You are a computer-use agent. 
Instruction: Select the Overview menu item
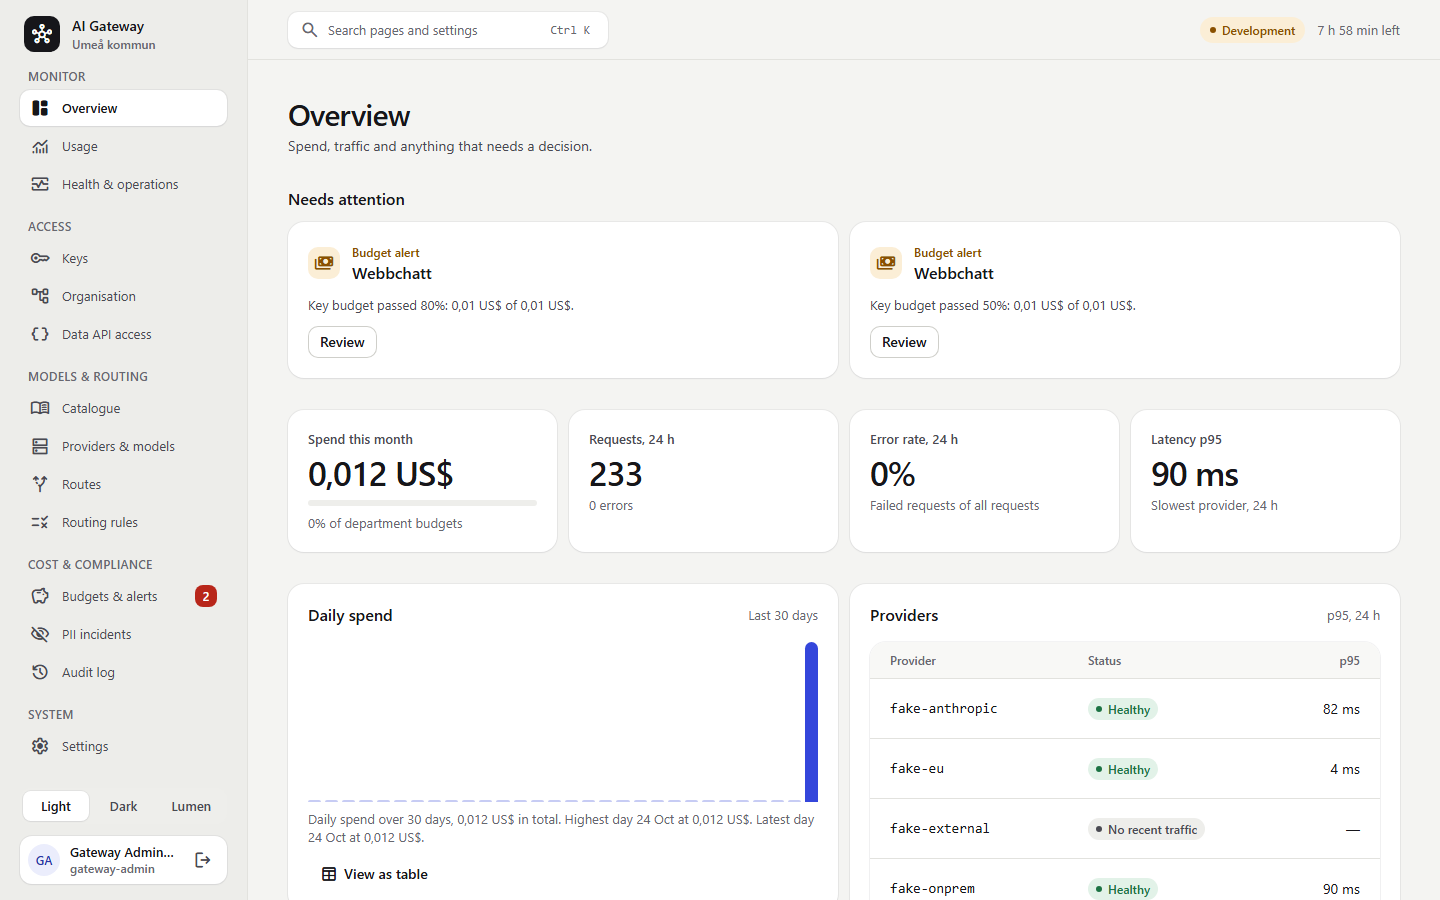[124, 108]
